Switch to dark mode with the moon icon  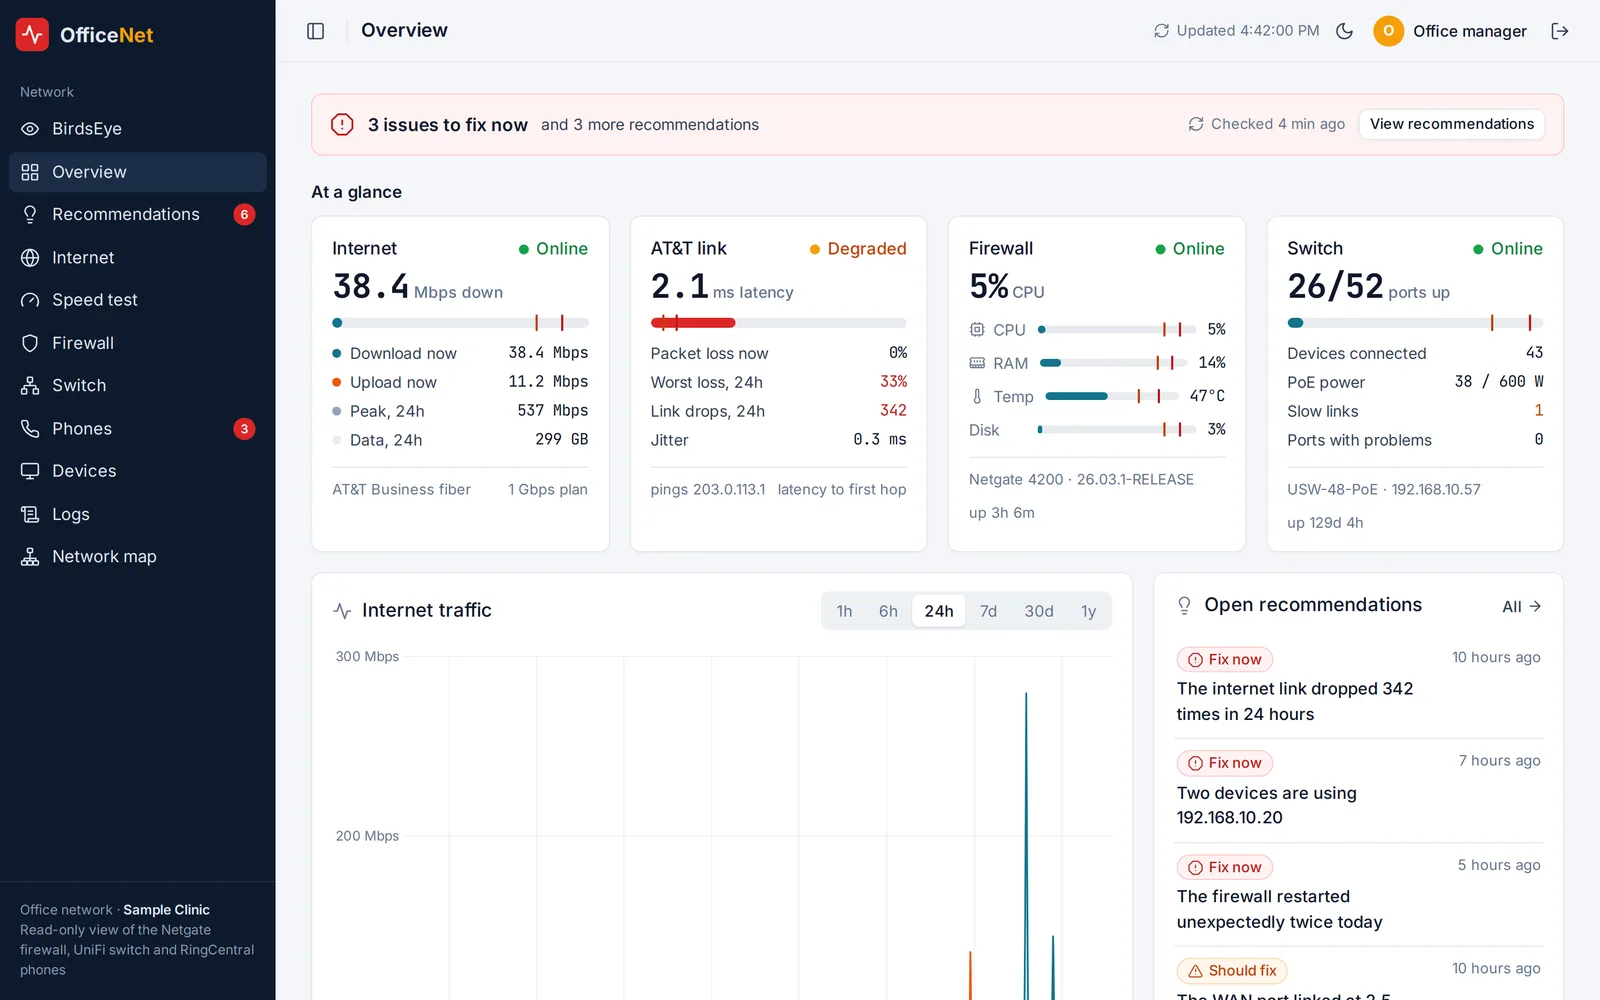point(1345,31)
